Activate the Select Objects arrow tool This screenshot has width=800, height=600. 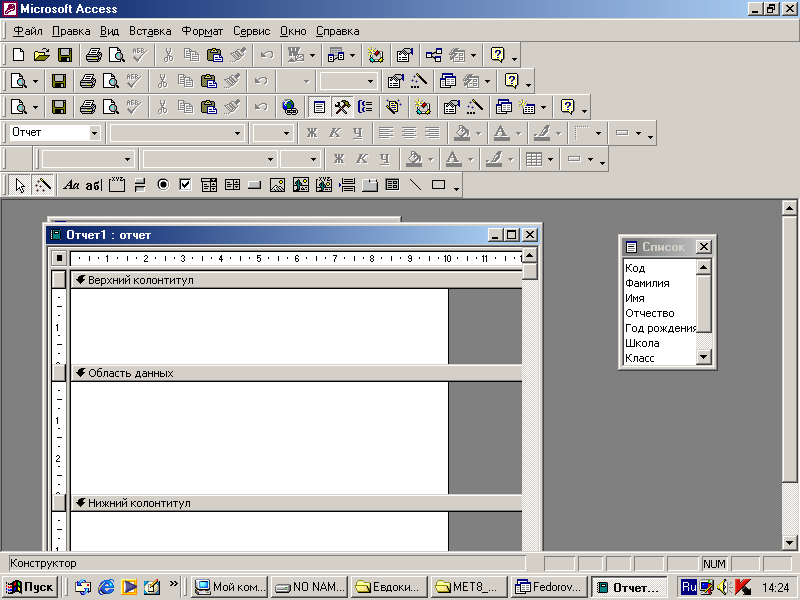(20, 185)
